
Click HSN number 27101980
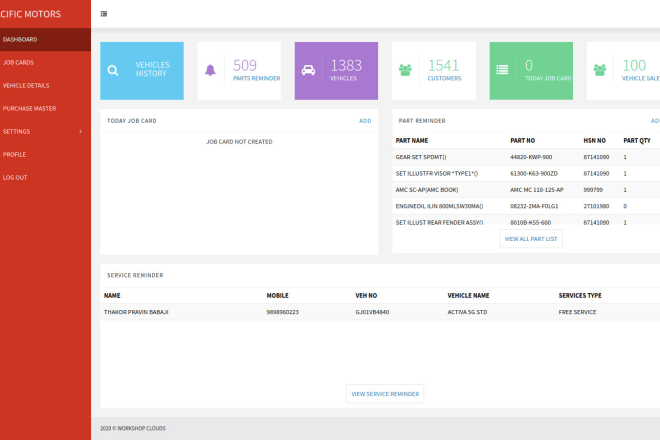pyautogui.click(x=596, y=206)
